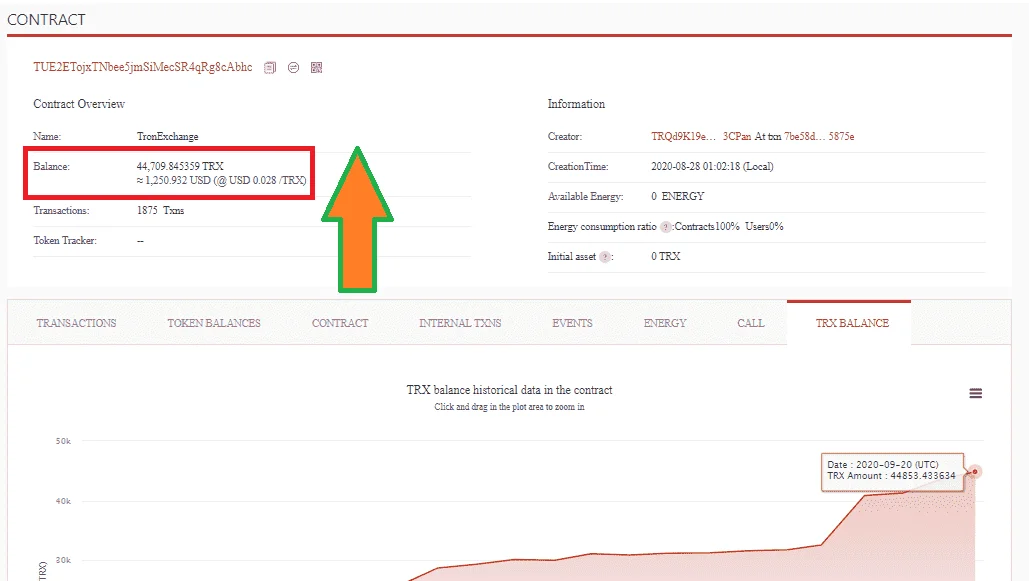
Task: Open the TOKEN BALANCES tab
Action: coord(214,323)
